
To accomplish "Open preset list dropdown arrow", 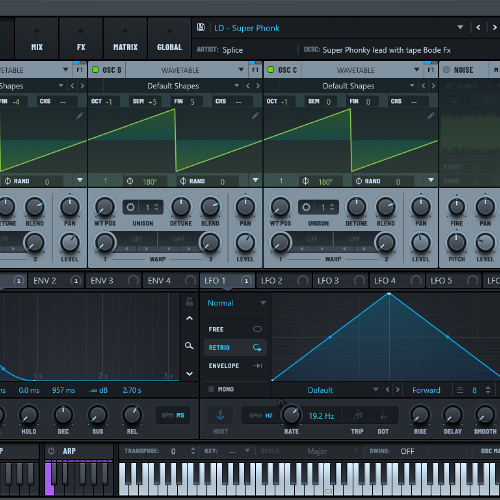I will (460, 27).
